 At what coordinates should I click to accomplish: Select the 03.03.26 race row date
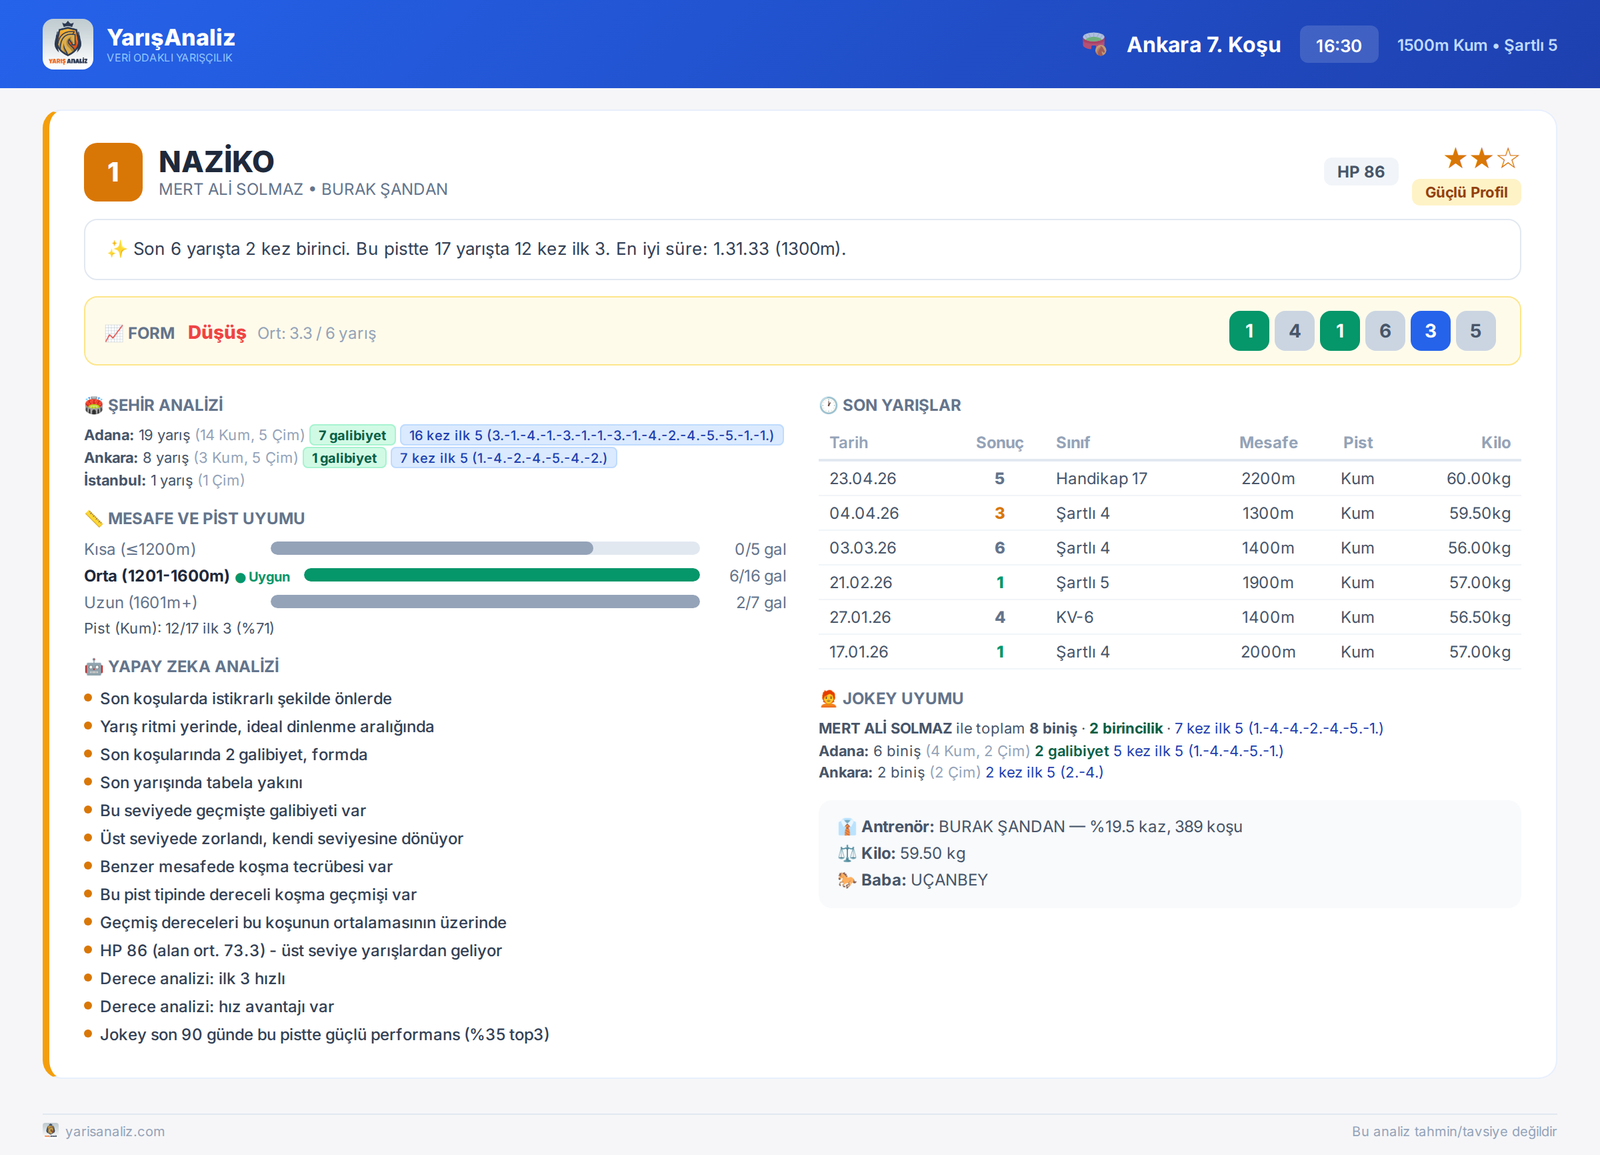click(863, 548)
